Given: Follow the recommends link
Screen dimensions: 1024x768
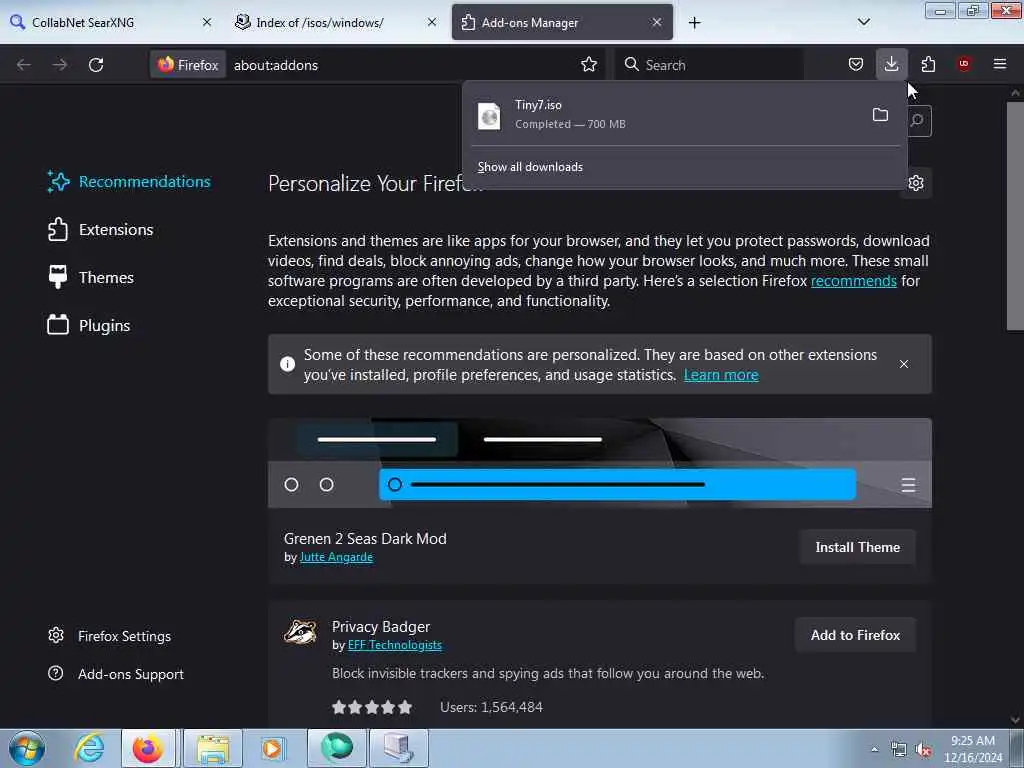Looking at the screenshot, I should (x=854, y=281).
